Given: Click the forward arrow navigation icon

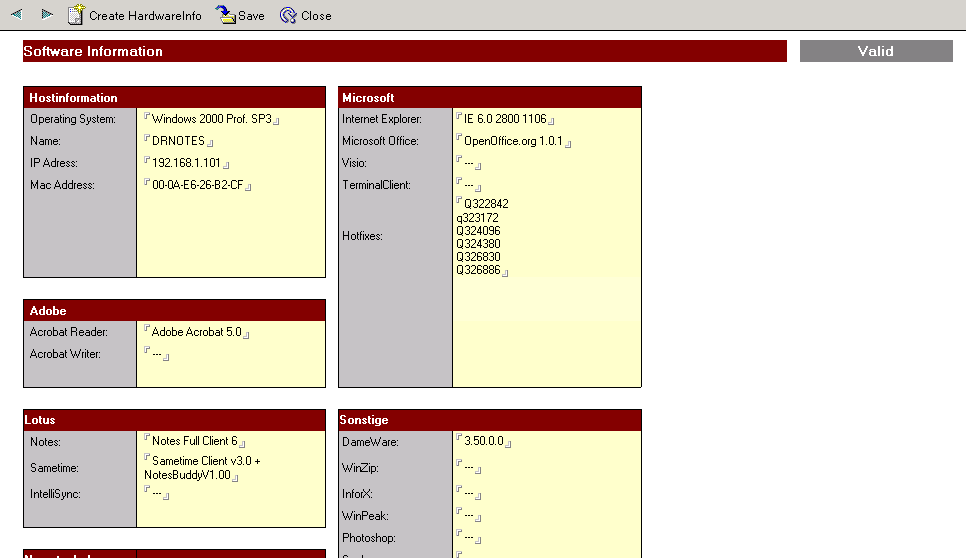Looking at the screenshot, I should click(x=47, y=14).
